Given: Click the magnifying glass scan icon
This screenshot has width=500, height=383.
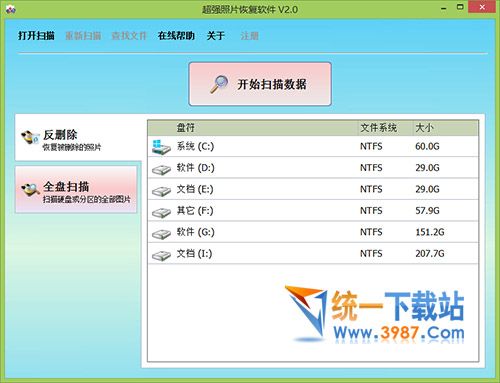Looking at the screenshot, I should pos(219,84).
